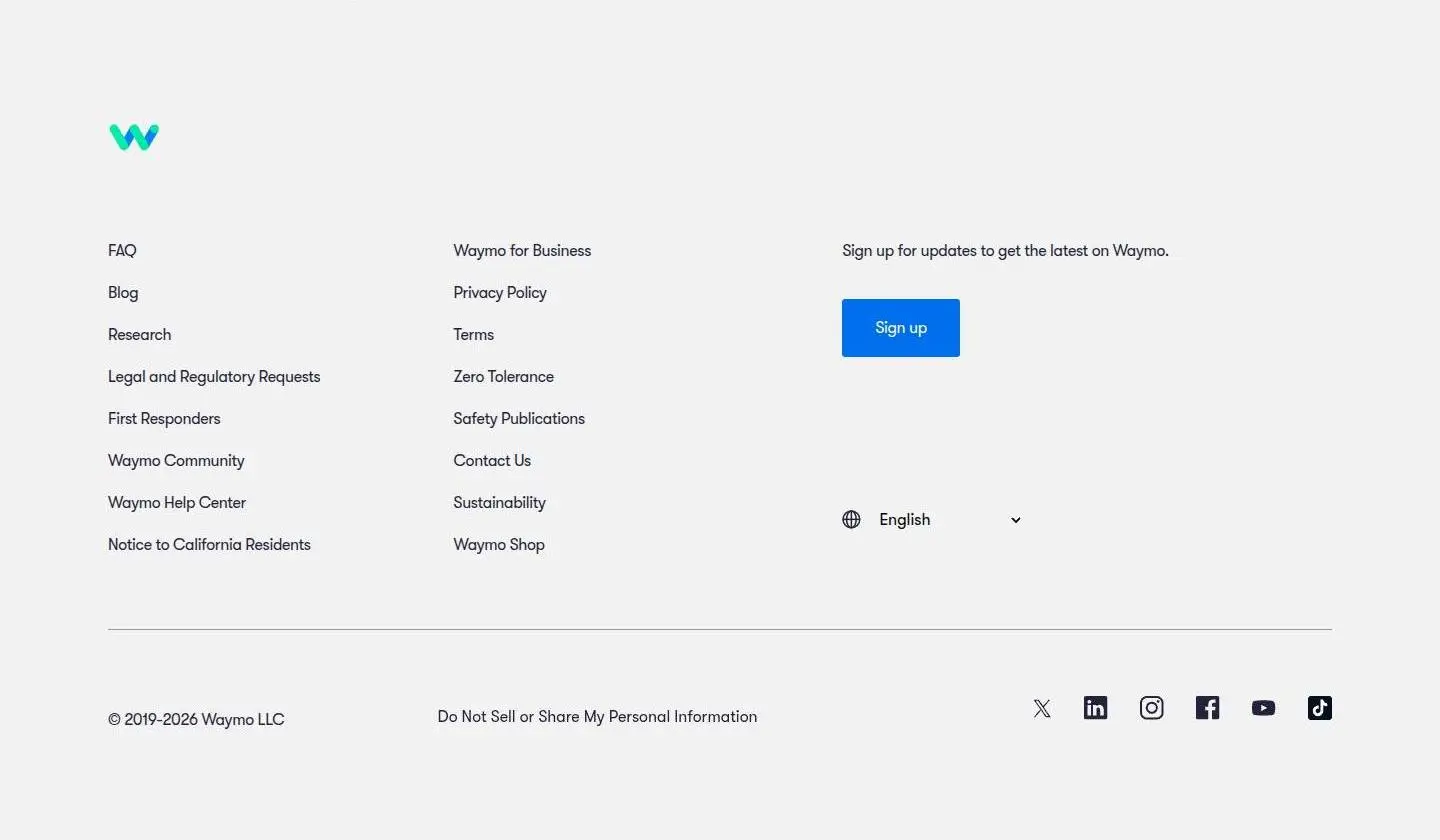
Task: Click the 'Sign up for updates' text
Action: point(1005,251)
